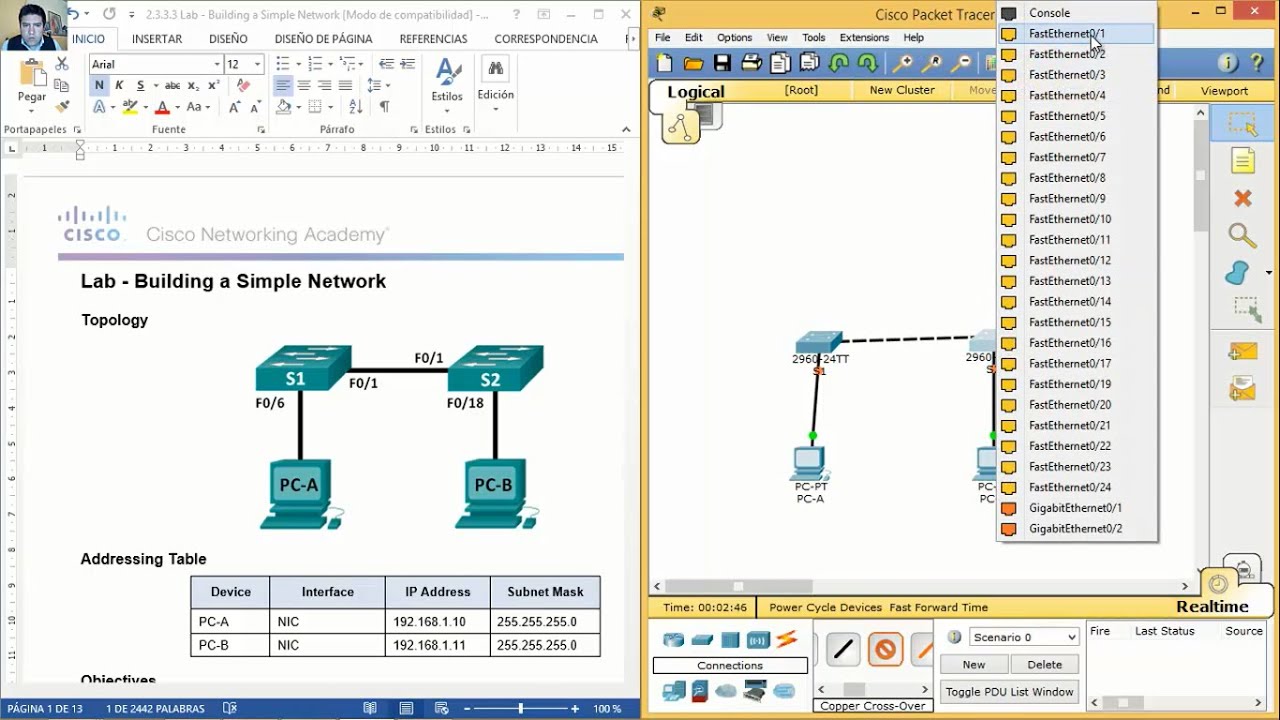Select FastEthernet0/18... skip to FastEthernet0/19 port entry

(x=1076, y=384)
